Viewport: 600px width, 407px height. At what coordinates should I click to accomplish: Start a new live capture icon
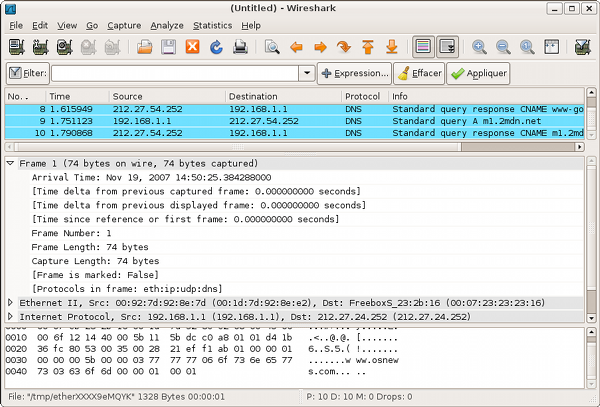tap(65, 47)
